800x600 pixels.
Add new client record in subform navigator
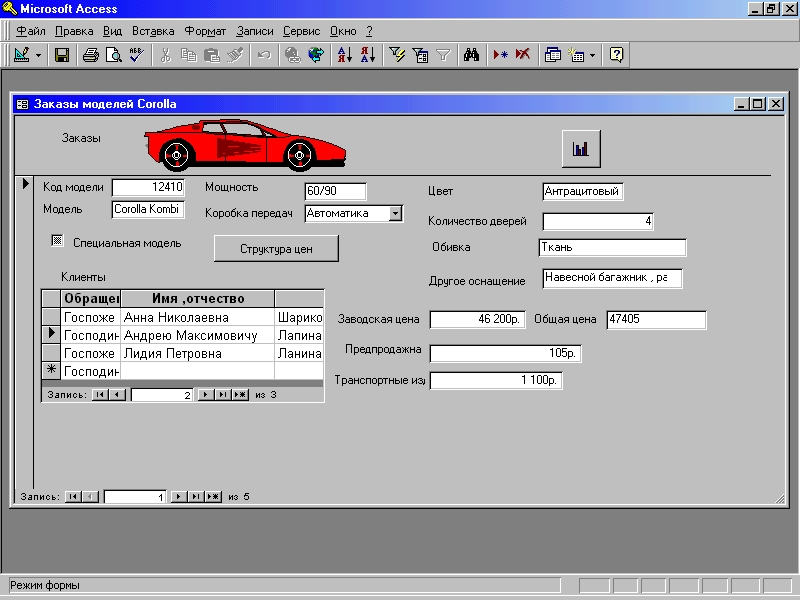click(240, 394)
